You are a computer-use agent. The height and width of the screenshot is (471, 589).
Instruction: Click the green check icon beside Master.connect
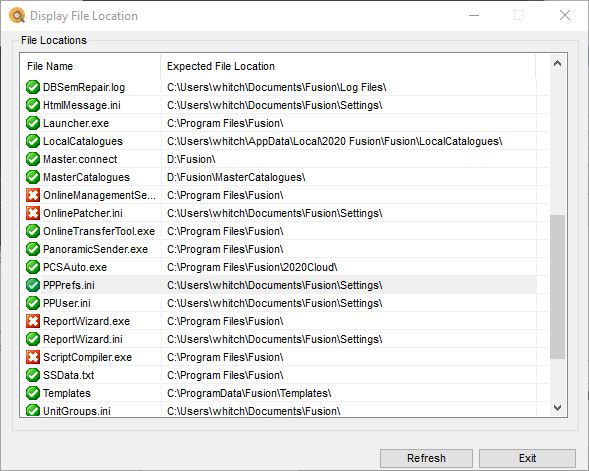coord(33,159)
